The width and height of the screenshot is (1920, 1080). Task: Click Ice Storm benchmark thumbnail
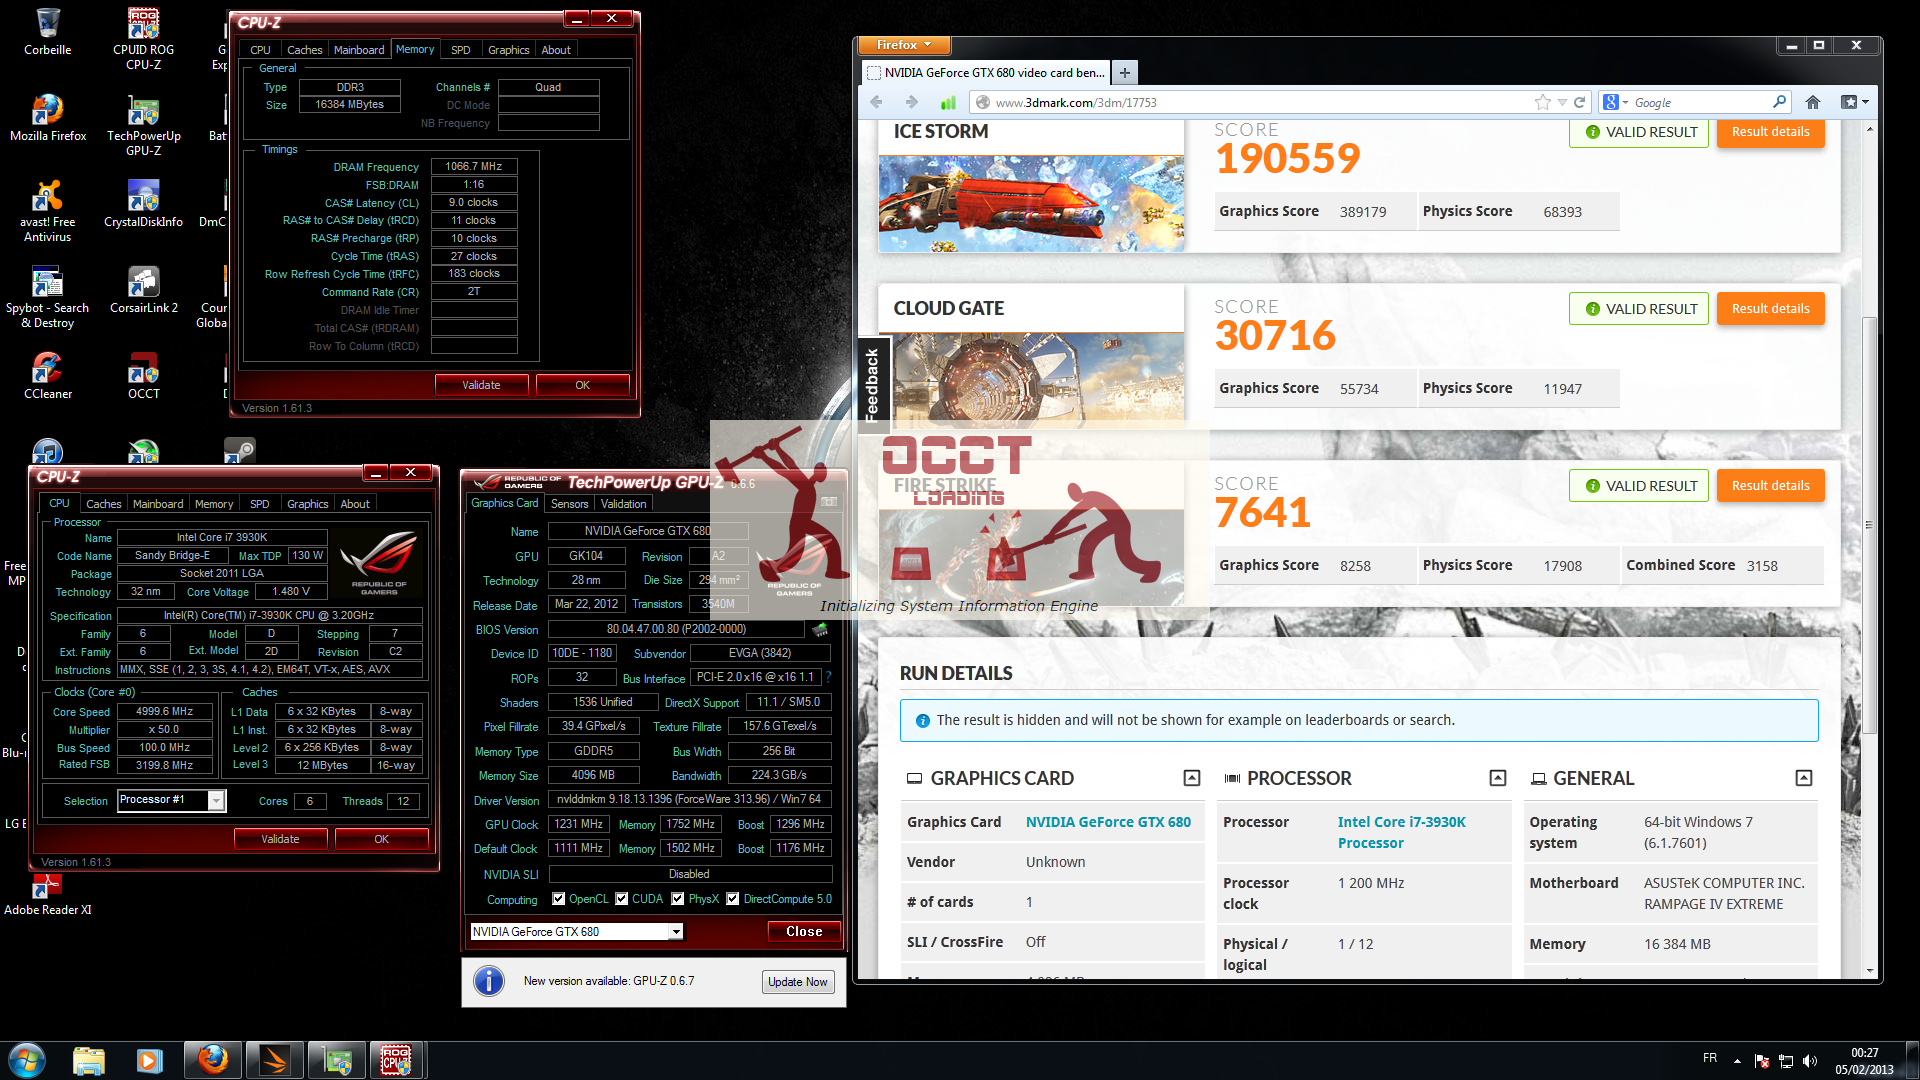(1031, 203)
